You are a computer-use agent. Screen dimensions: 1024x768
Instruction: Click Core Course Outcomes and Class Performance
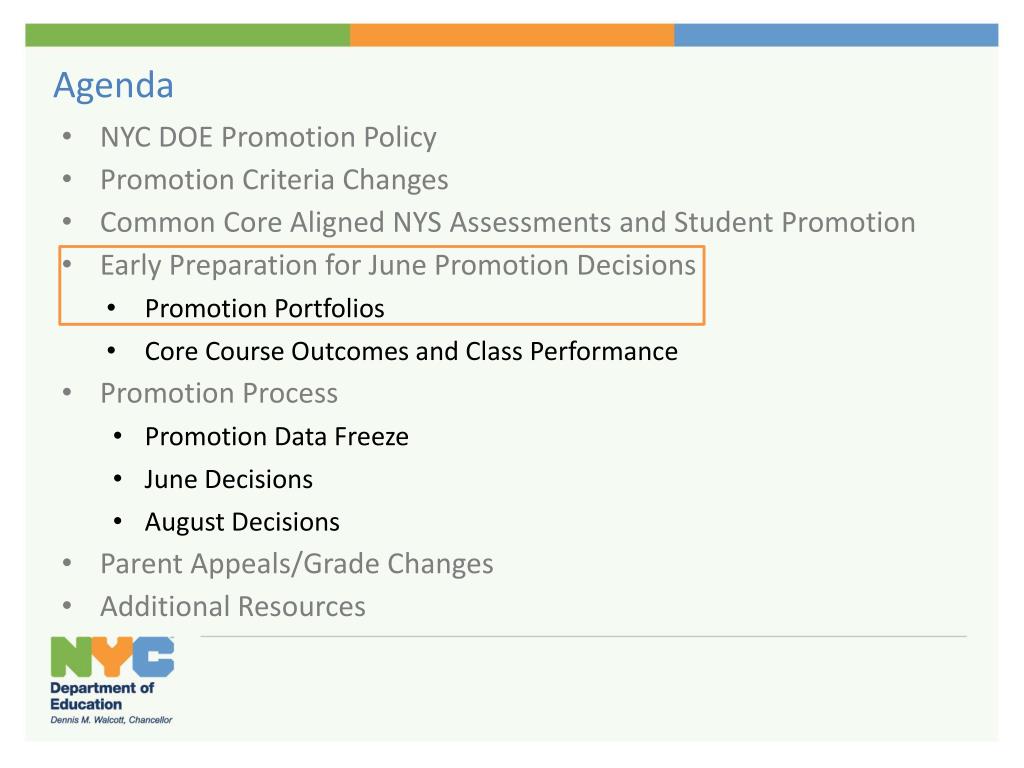point(411,351)
